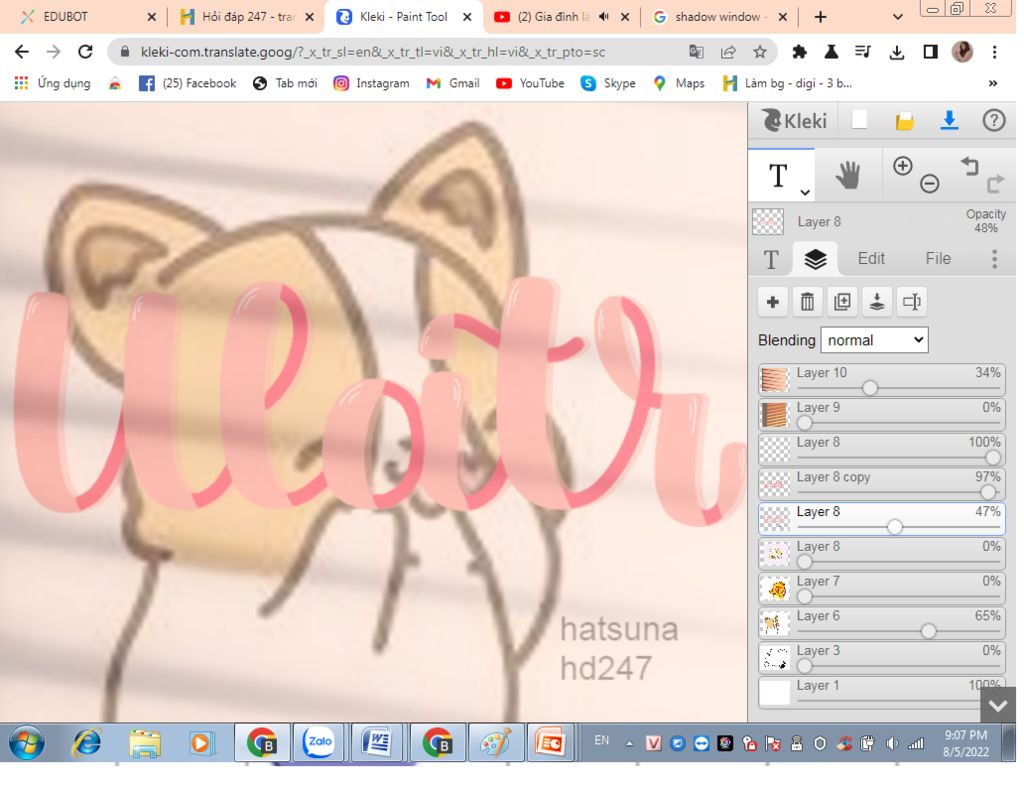Open the Facebook bookmark
The image size is (1024, 790).
coord(187,83)
